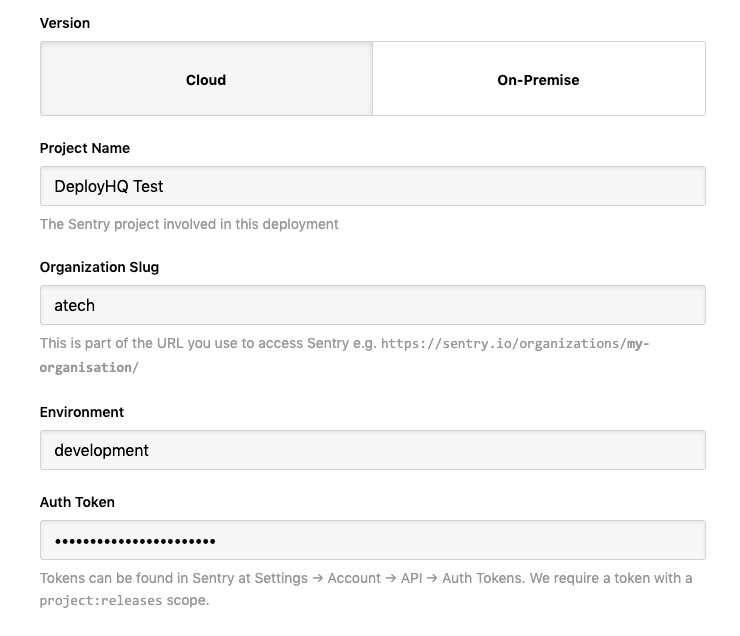Viewport: 740px width, 636px height.
Task: Click the Auth Token label
Action: (x=77, y=502)
